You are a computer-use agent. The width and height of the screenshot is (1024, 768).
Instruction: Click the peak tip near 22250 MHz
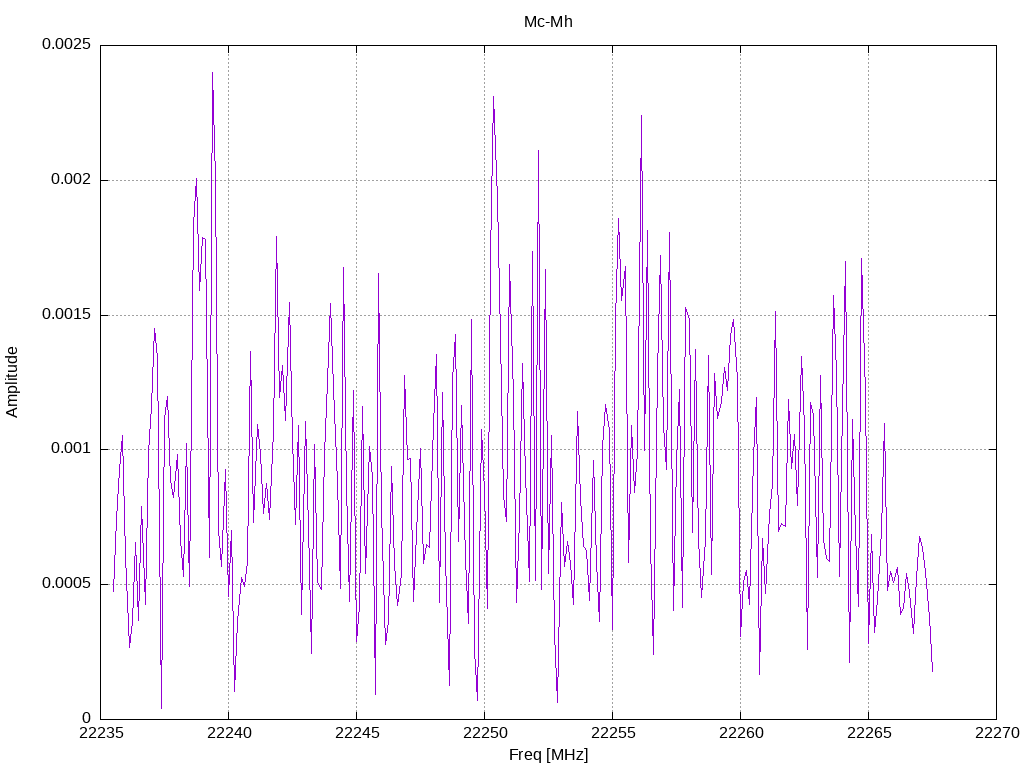493,97
